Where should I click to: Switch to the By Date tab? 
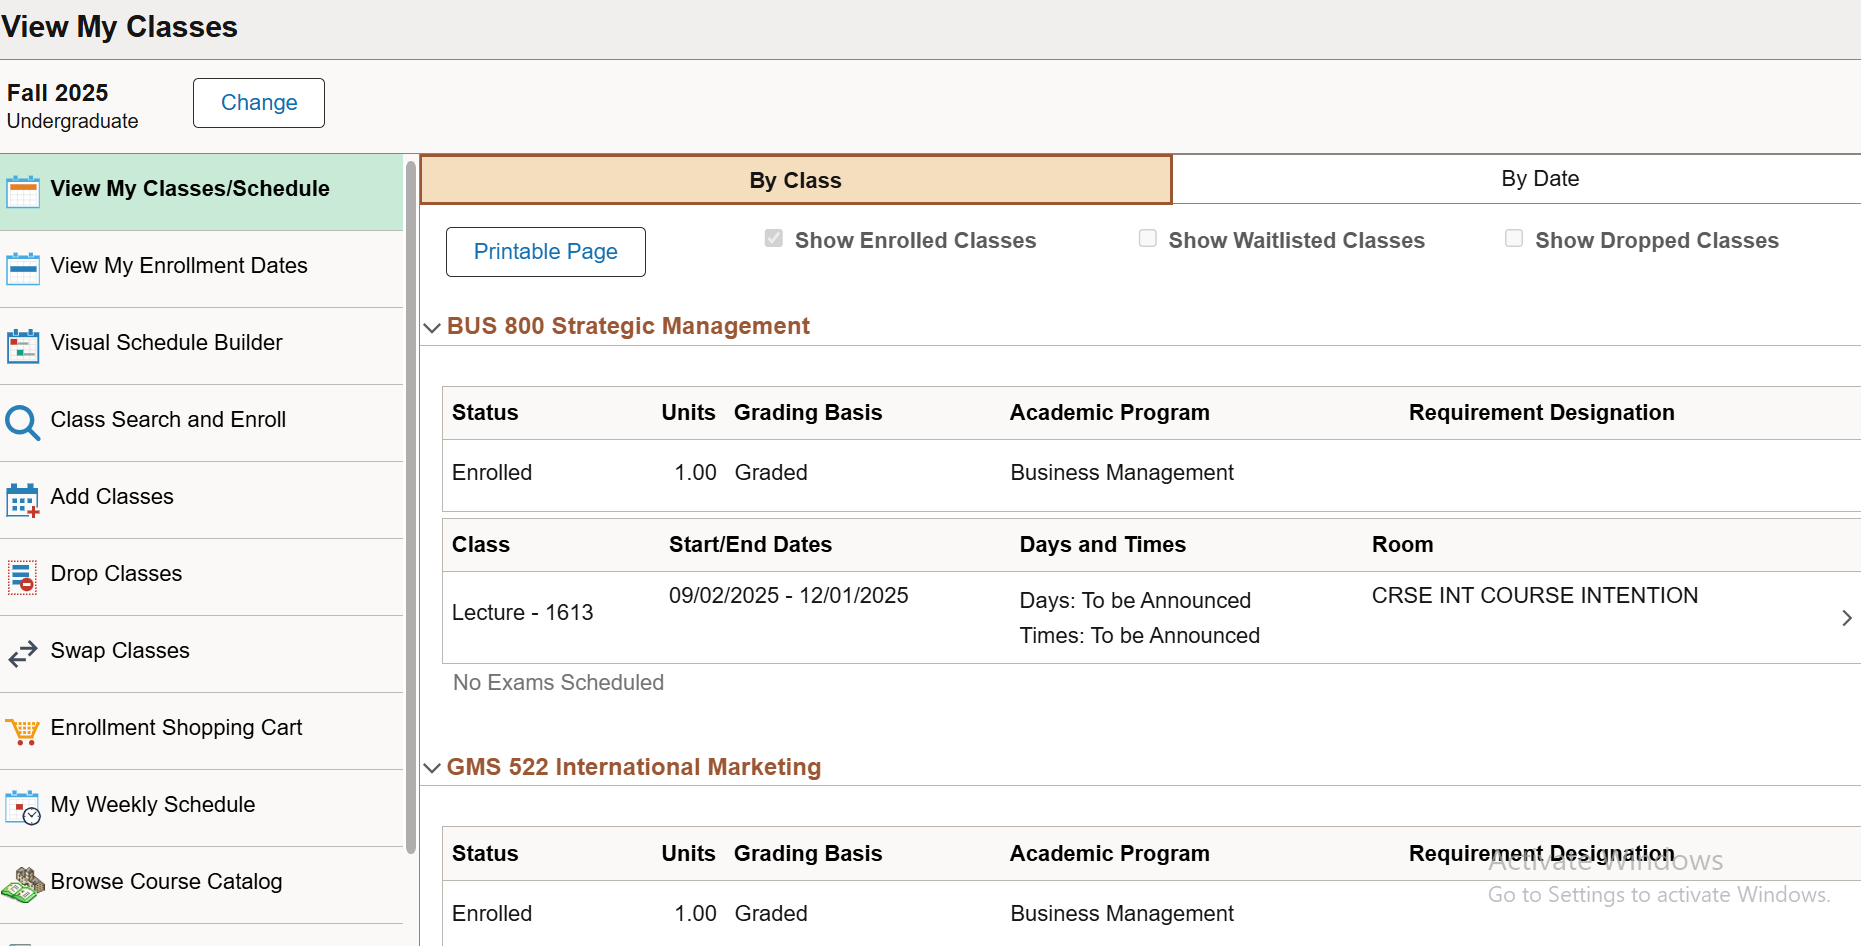click(x=1539, y=179)
